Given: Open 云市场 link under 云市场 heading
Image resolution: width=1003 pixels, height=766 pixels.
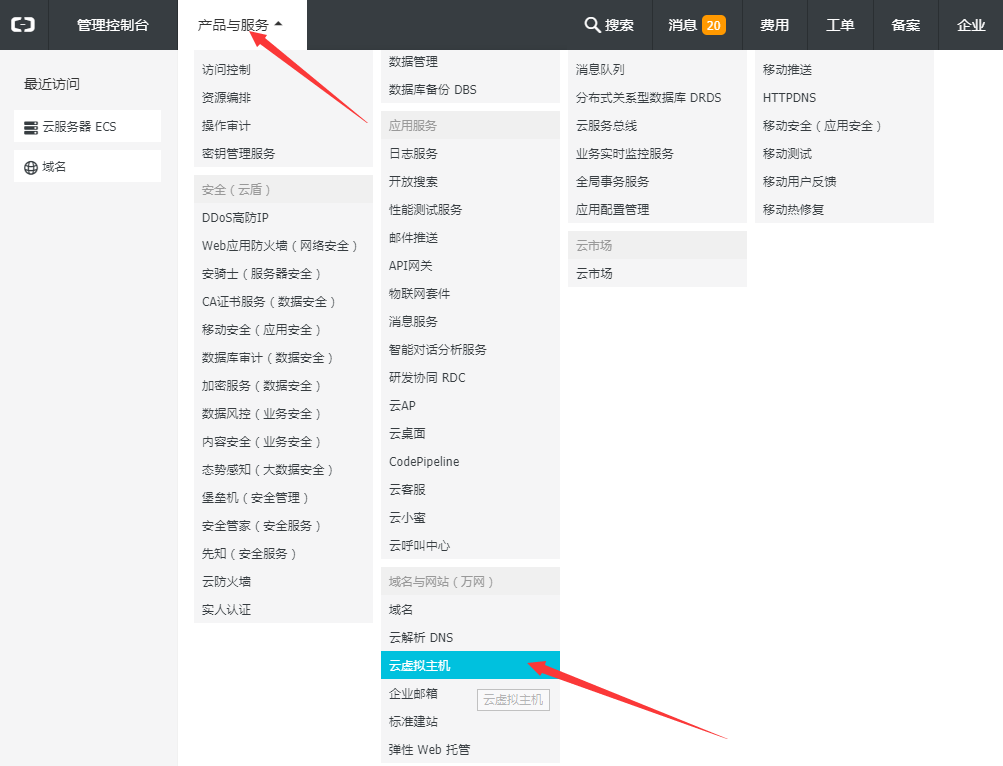Looking at the screenshot, I should (x=594, y=274).
